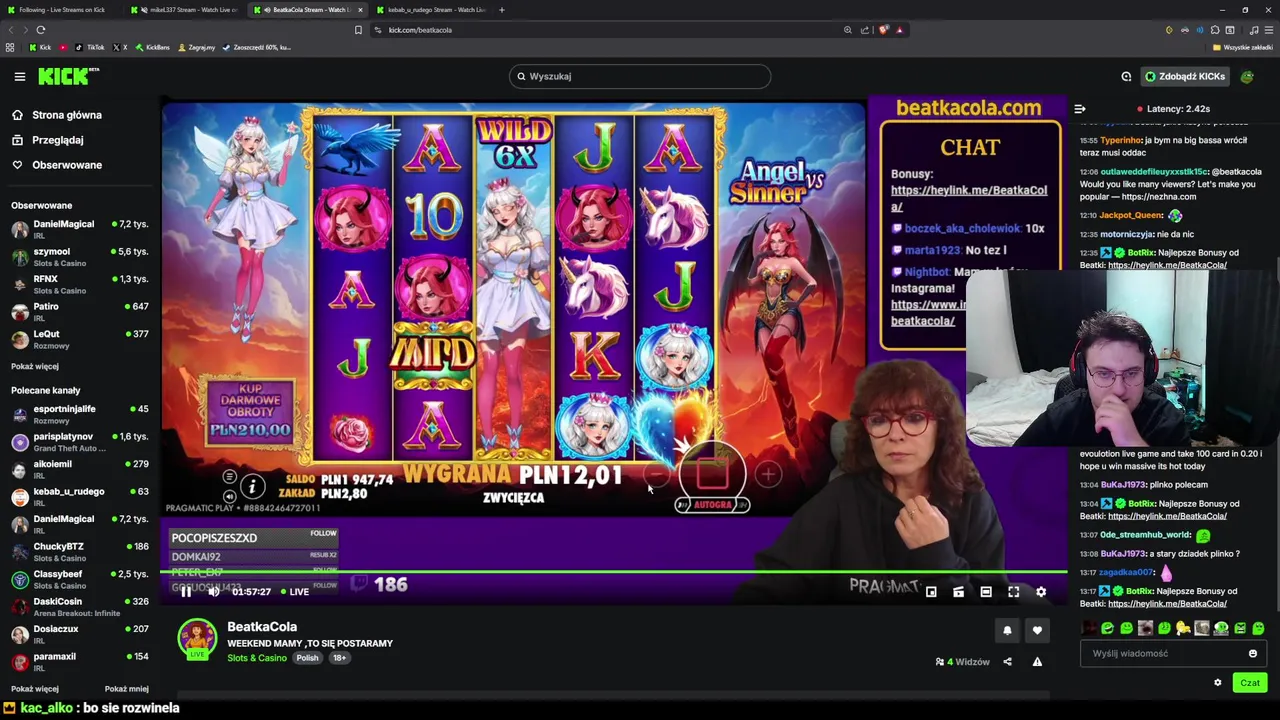Open Przeglądaj section
Image resolution: width=1280 pixels, height=720 pixels.
(x=57, y=140)
